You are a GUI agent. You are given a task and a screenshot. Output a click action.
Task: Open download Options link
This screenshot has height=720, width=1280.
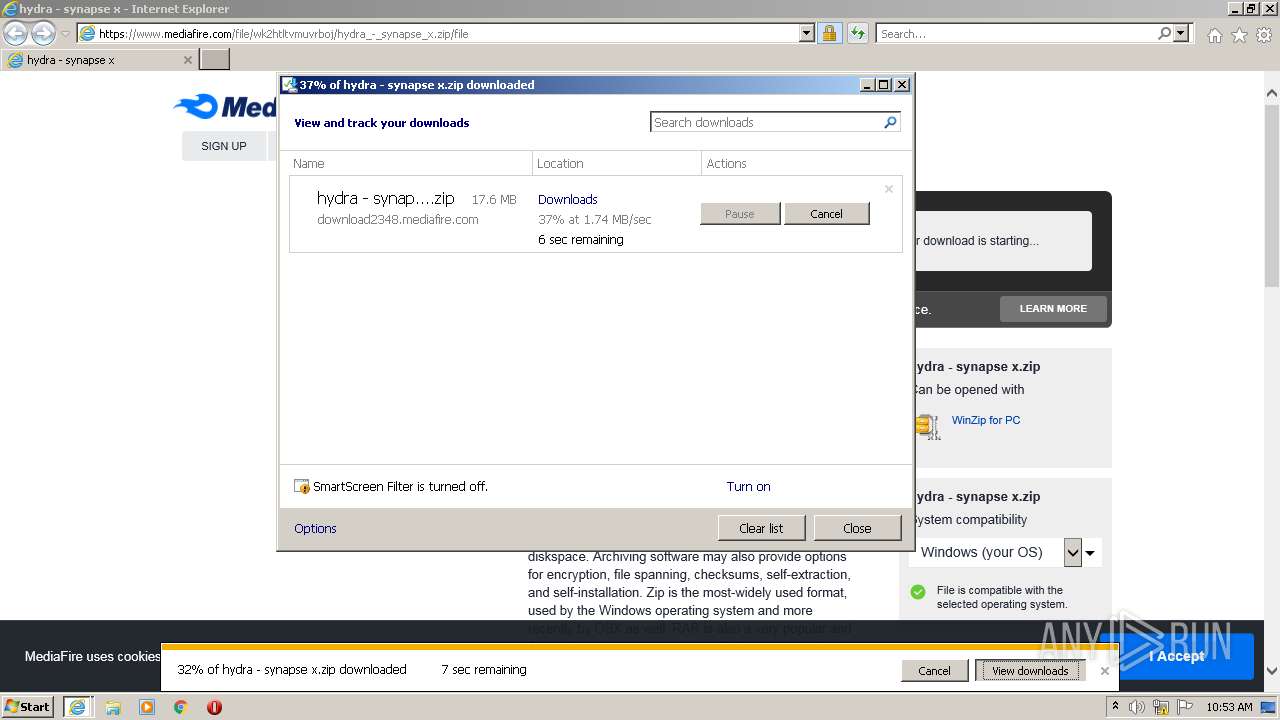click(315, 528)
